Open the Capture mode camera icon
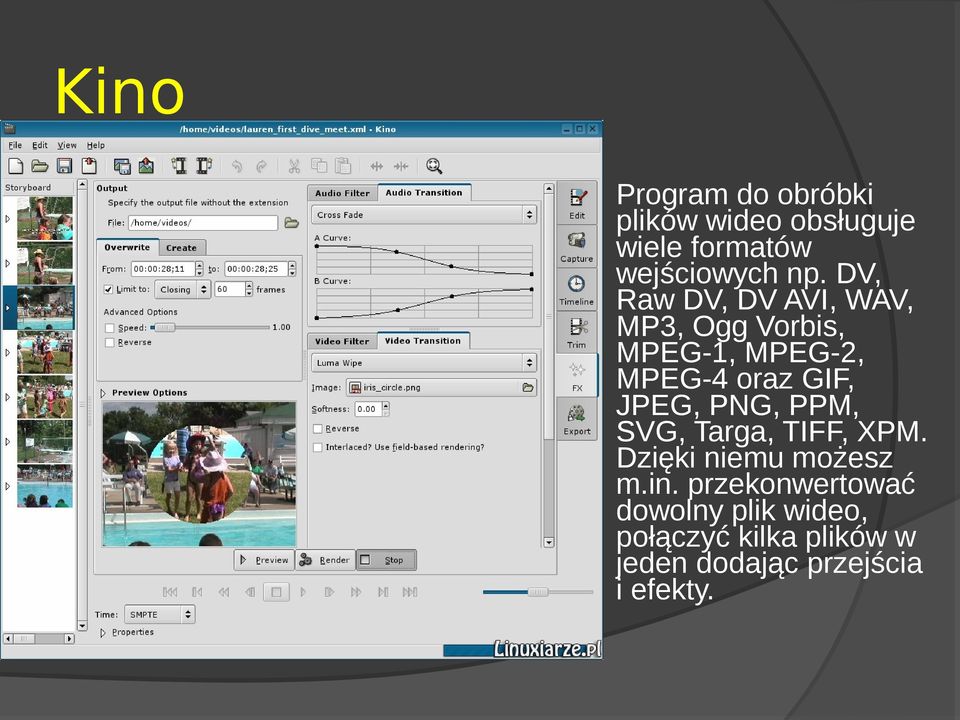This screenshot has height=720, width=960. 577,247
